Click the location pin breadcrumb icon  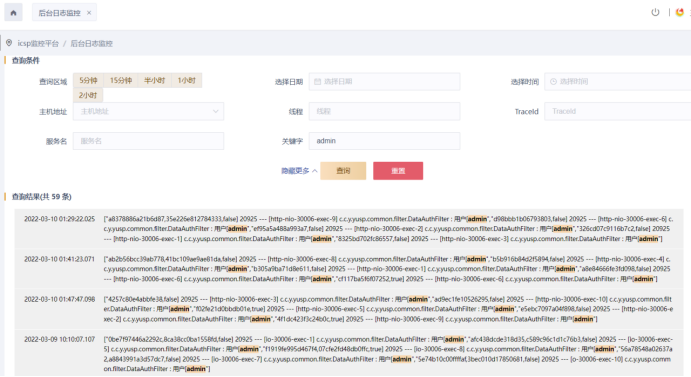coord(9,43)
